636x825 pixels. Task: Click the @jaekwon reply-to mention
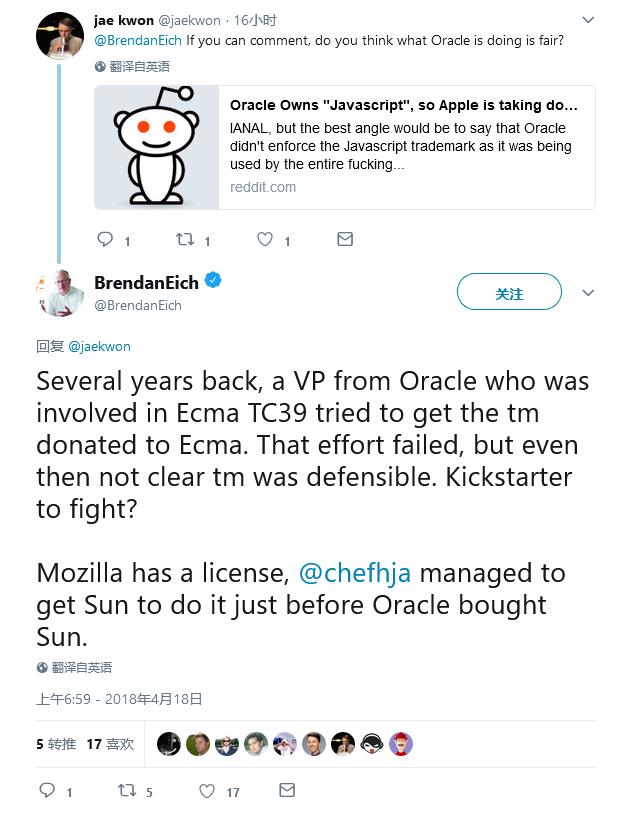tap(99, 346)
